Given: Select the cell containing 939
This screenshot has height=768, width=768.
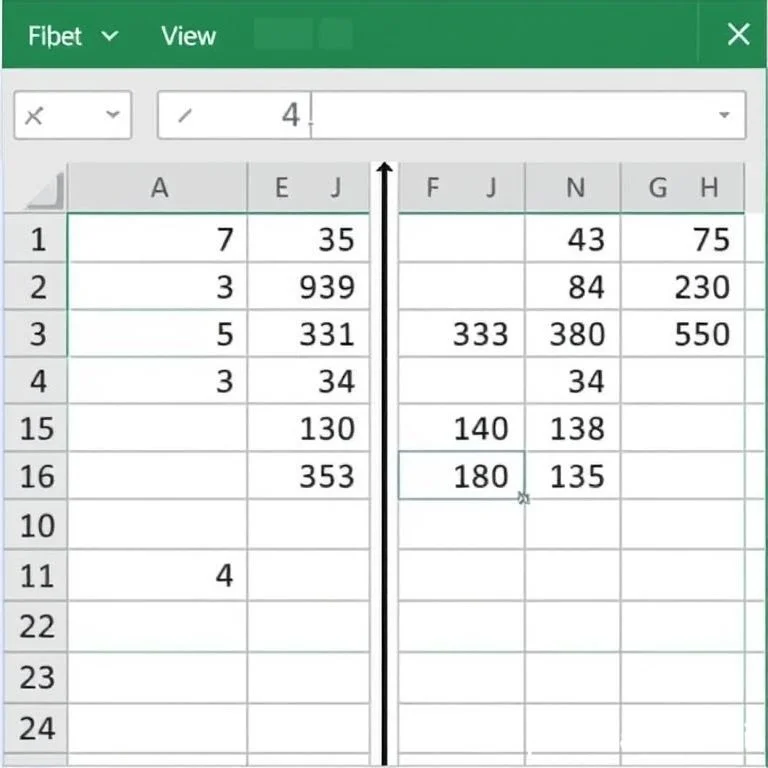Looking at the screenshot, I should click(x=309, y=288).
